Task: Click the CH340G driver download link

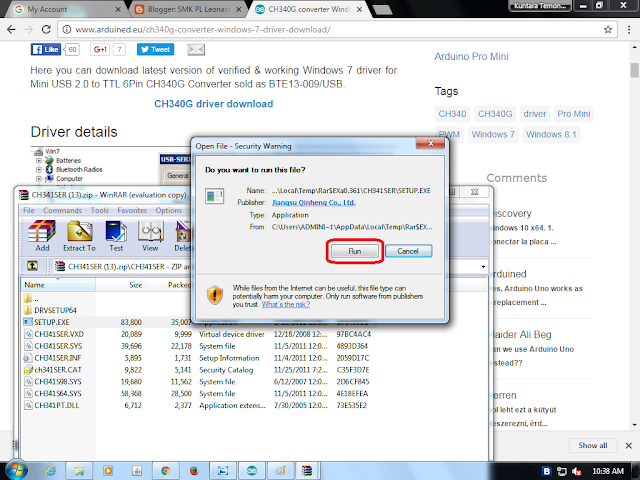Action: point(213,104)
